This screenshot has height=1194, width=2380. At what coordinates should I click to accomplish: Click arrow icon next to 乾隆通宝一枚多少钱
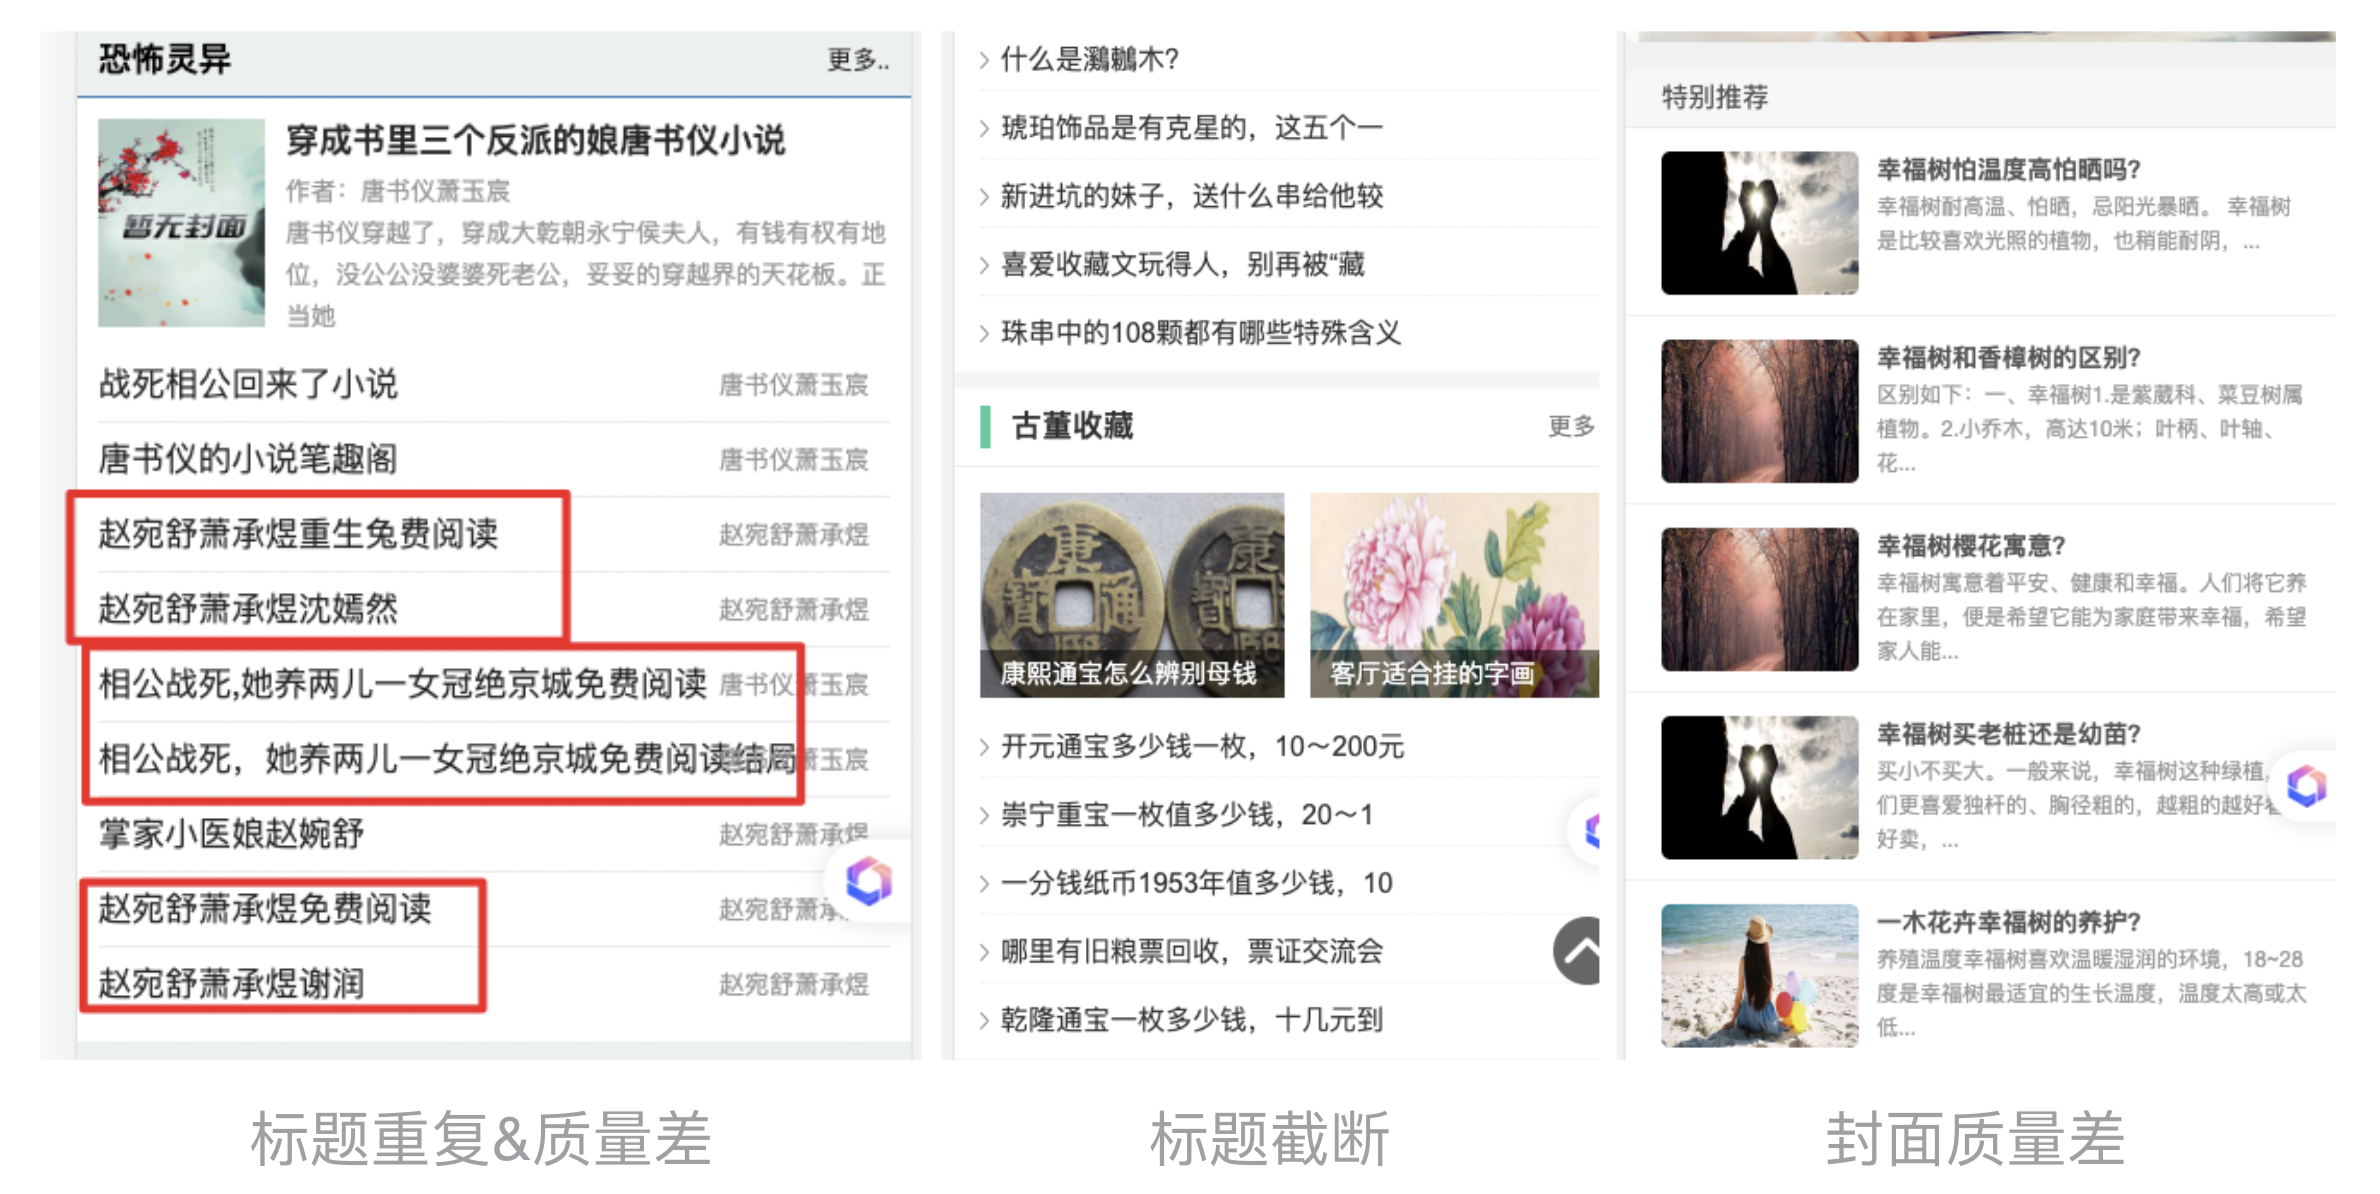[x=985, y=1020]
